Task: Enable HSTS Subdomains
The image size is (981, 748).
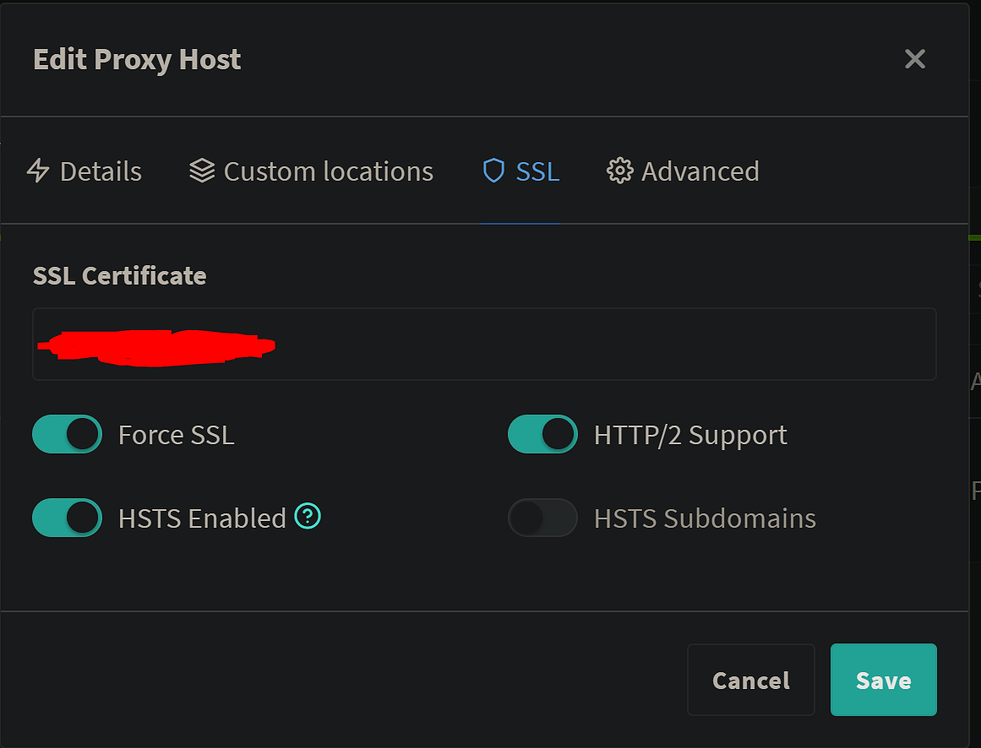Action: click(x=542, y=518)
